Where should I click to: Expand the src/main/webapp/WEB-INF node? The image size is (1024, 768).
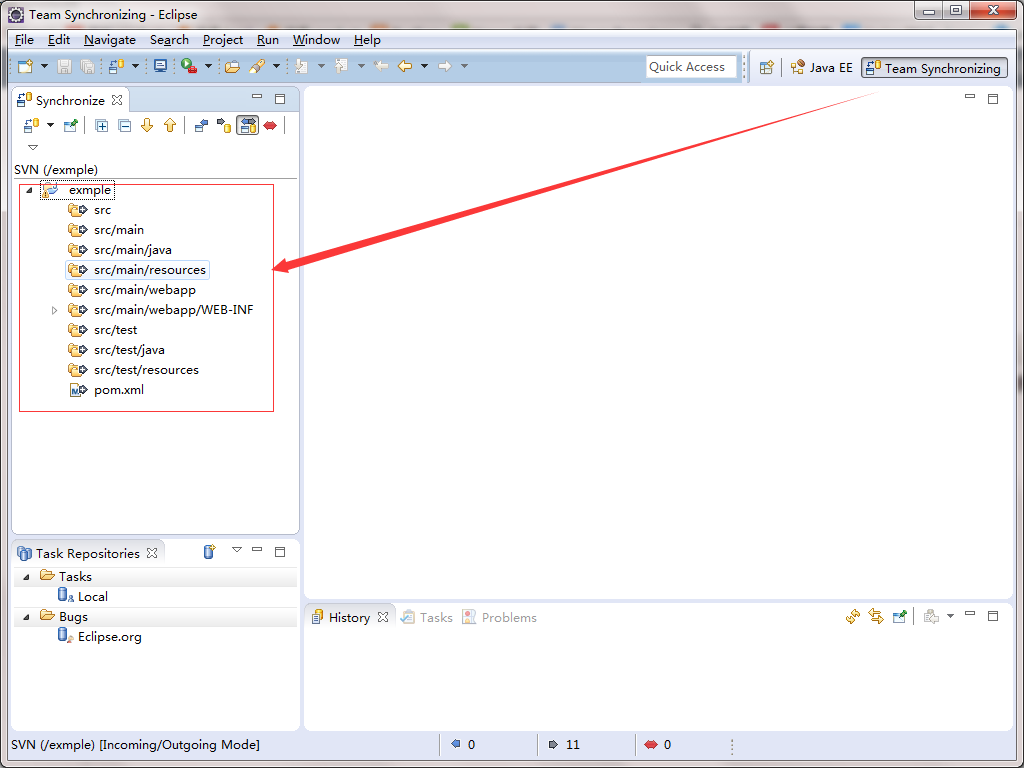[x=55, y=310]
